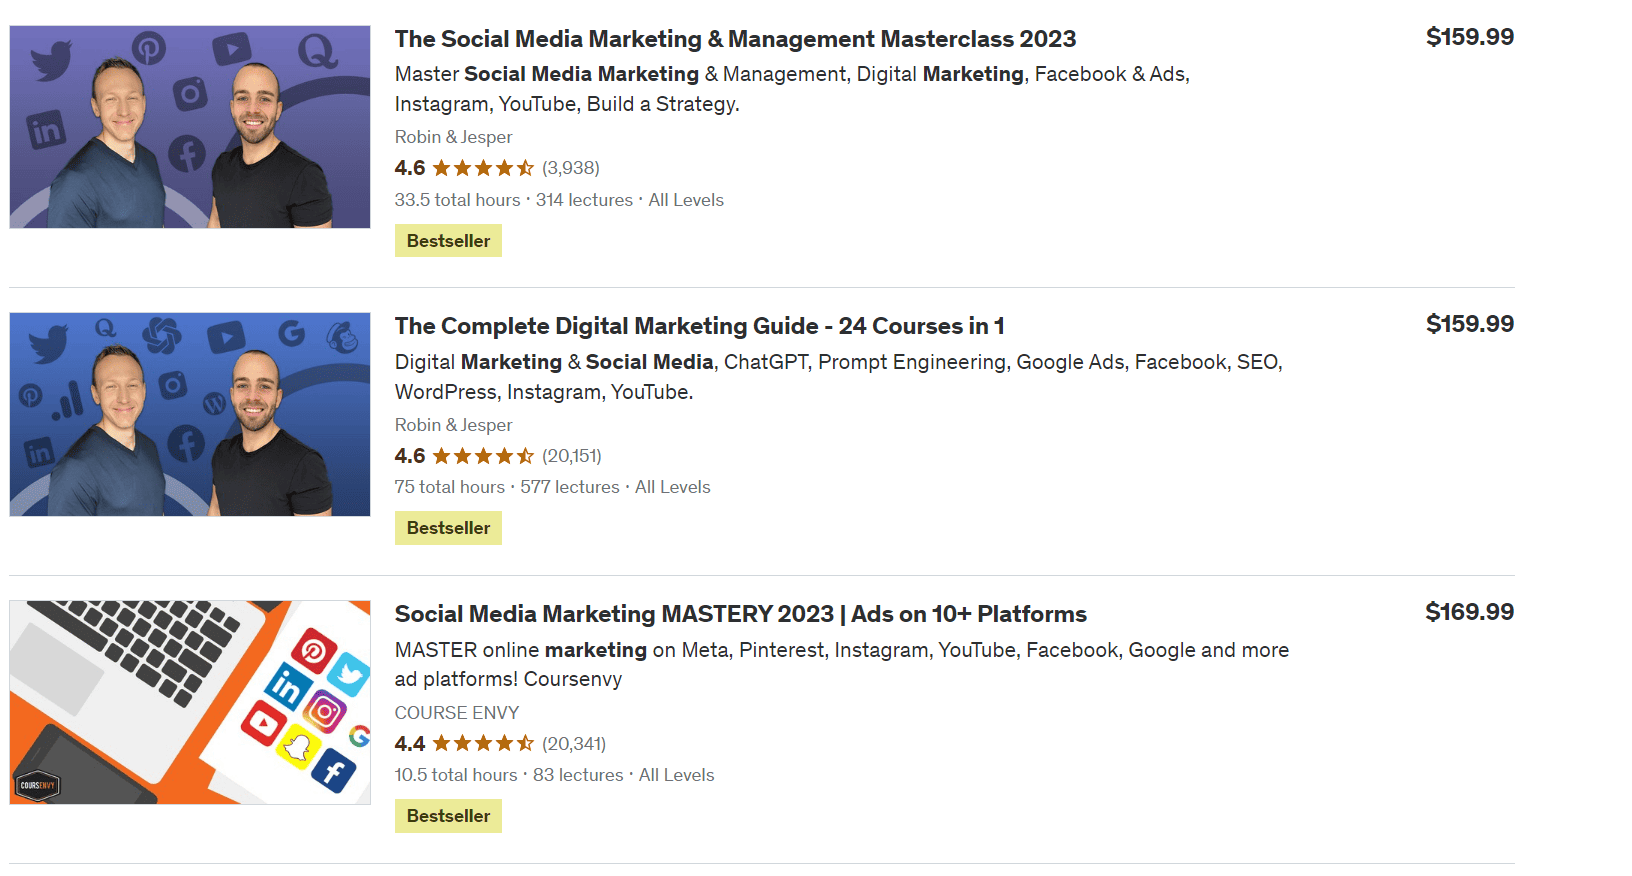Click the Facebook icon in the second thumbnail
Screen dimensions: 1632x876
coord(187,442)
